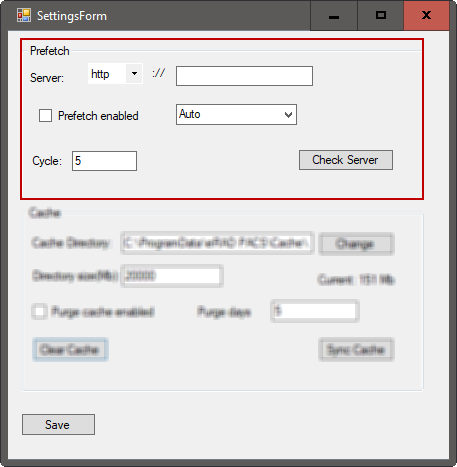Close the SettingsForm window
This screenshot has height=467, width=457.
click(426, 16)
